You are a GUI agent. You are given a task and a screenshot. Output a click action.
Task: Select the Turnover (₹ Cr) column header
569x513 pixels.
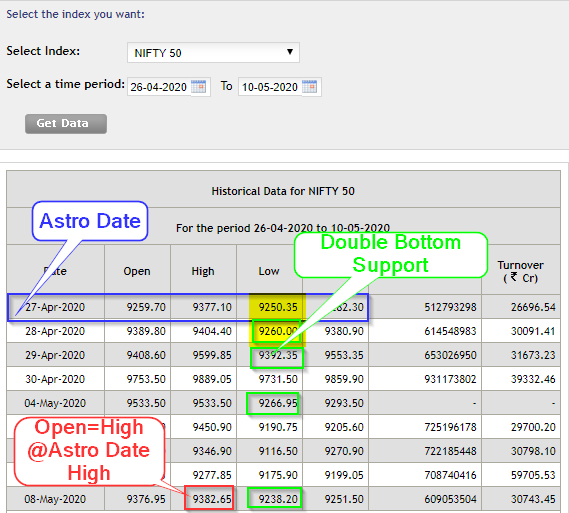[520, 271]
